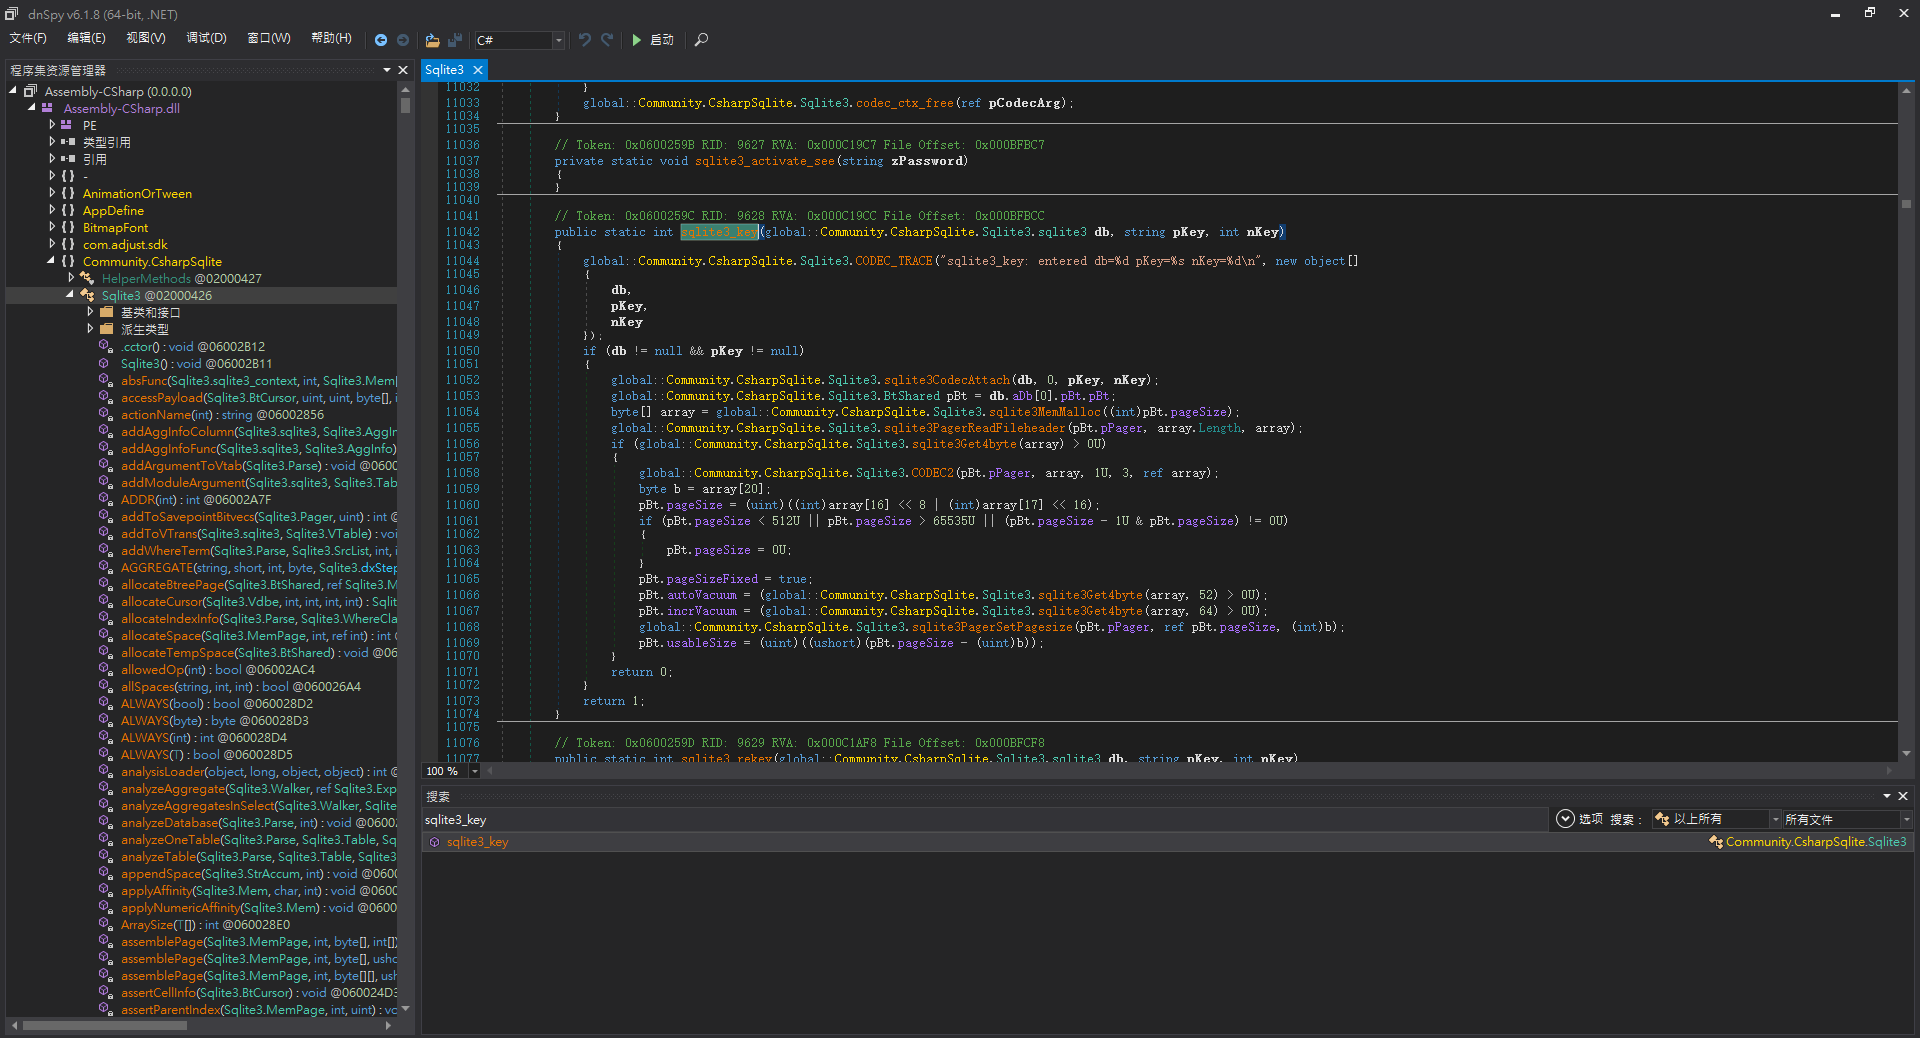Open the C# language dropdown
1920x1038 pixels.
pyautogui.click(x=558, y=40)
